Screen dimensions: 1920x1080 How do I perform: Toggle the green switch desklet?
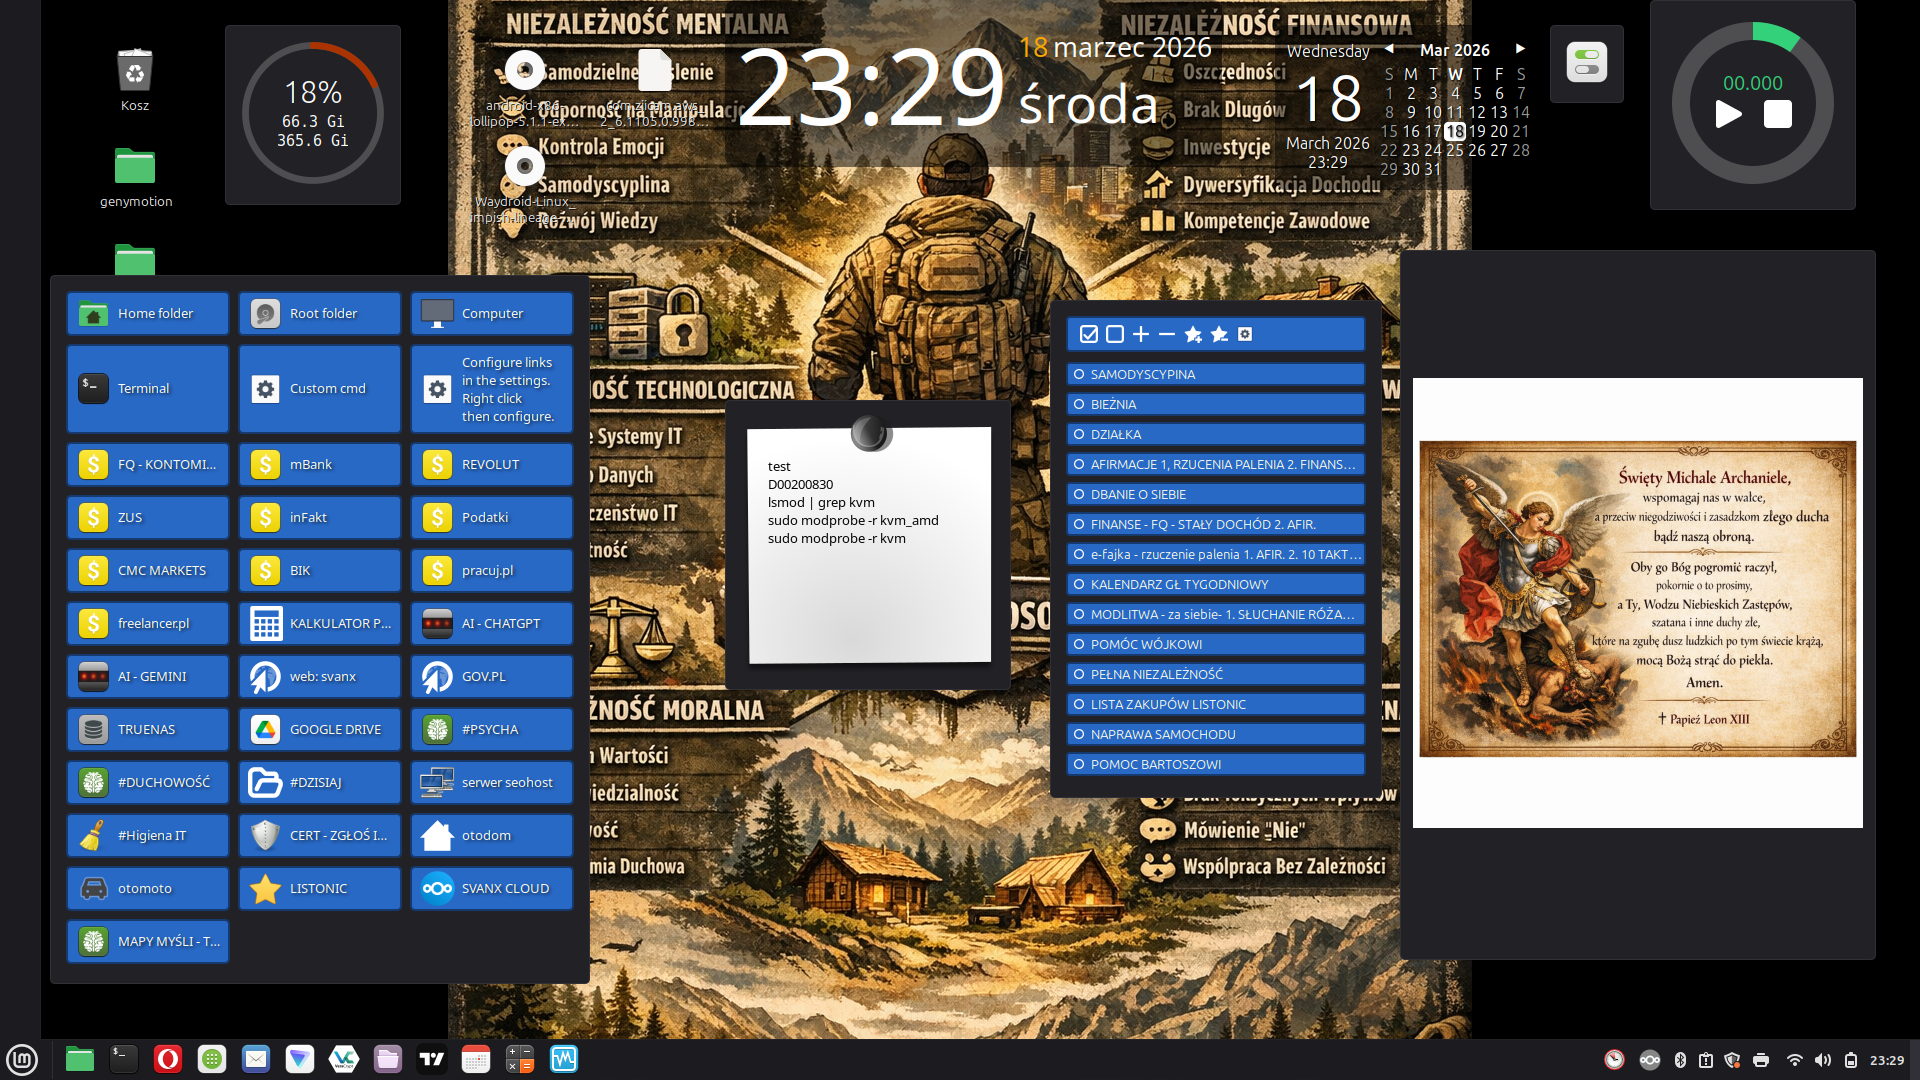pyautogui.click(x=1587, y=63)
